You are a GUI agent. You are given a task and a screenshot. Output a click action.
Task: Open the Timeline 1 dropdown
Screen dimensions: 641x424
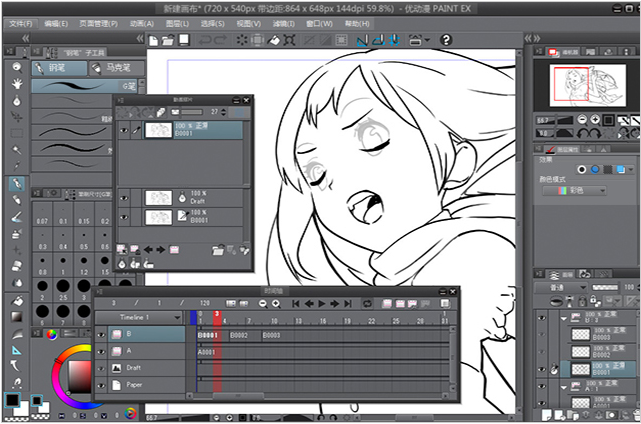pos(139,317)
